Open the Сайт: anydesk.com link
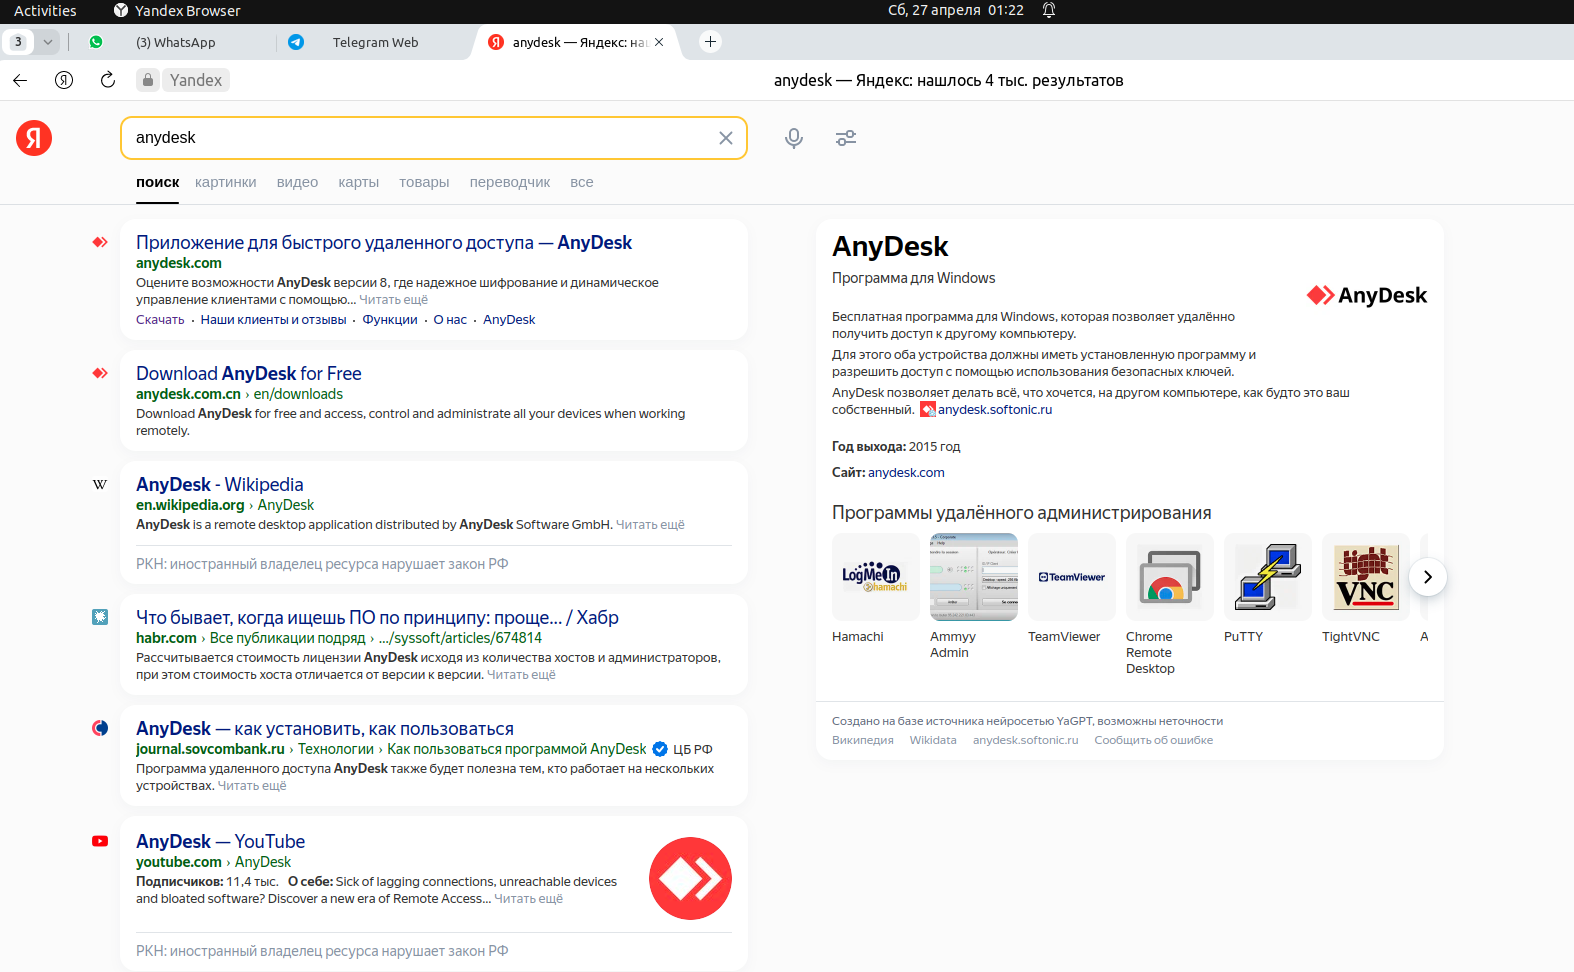This screenshot has width=1574, height=972. 906,473
